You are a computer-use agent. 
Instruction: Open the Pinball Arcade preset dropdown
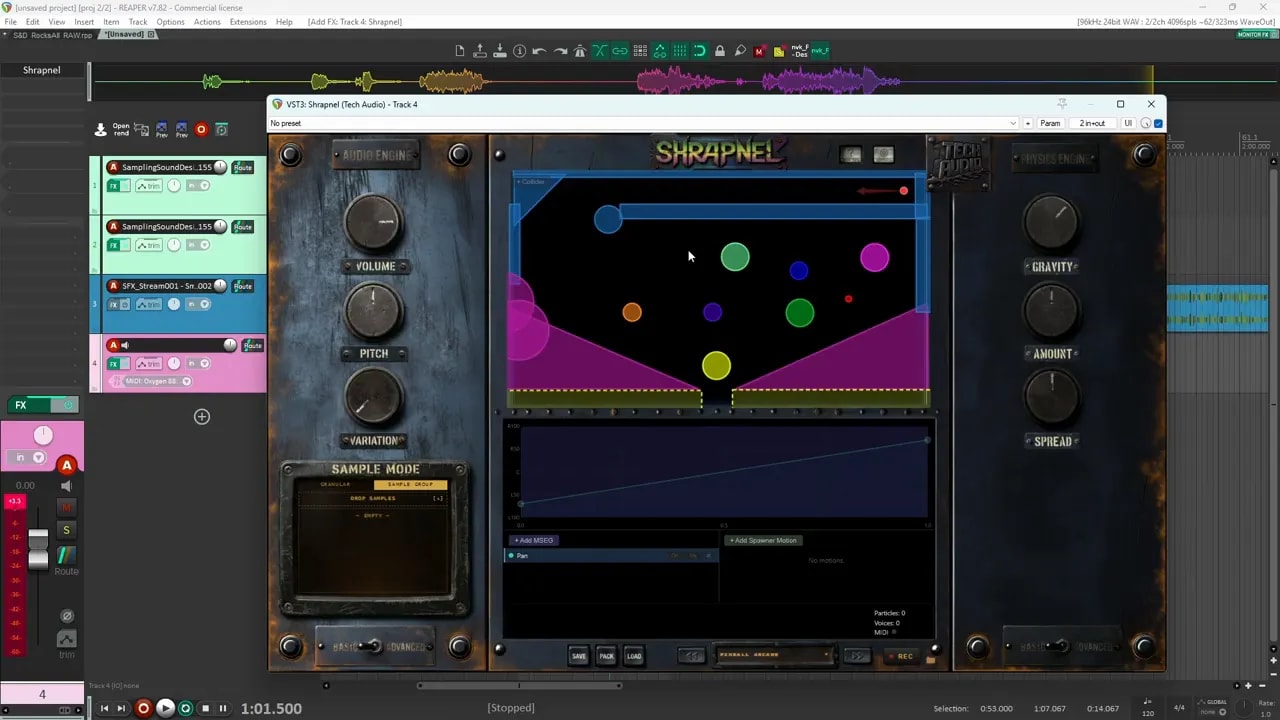pyautogui.click(x=775, y=656)
